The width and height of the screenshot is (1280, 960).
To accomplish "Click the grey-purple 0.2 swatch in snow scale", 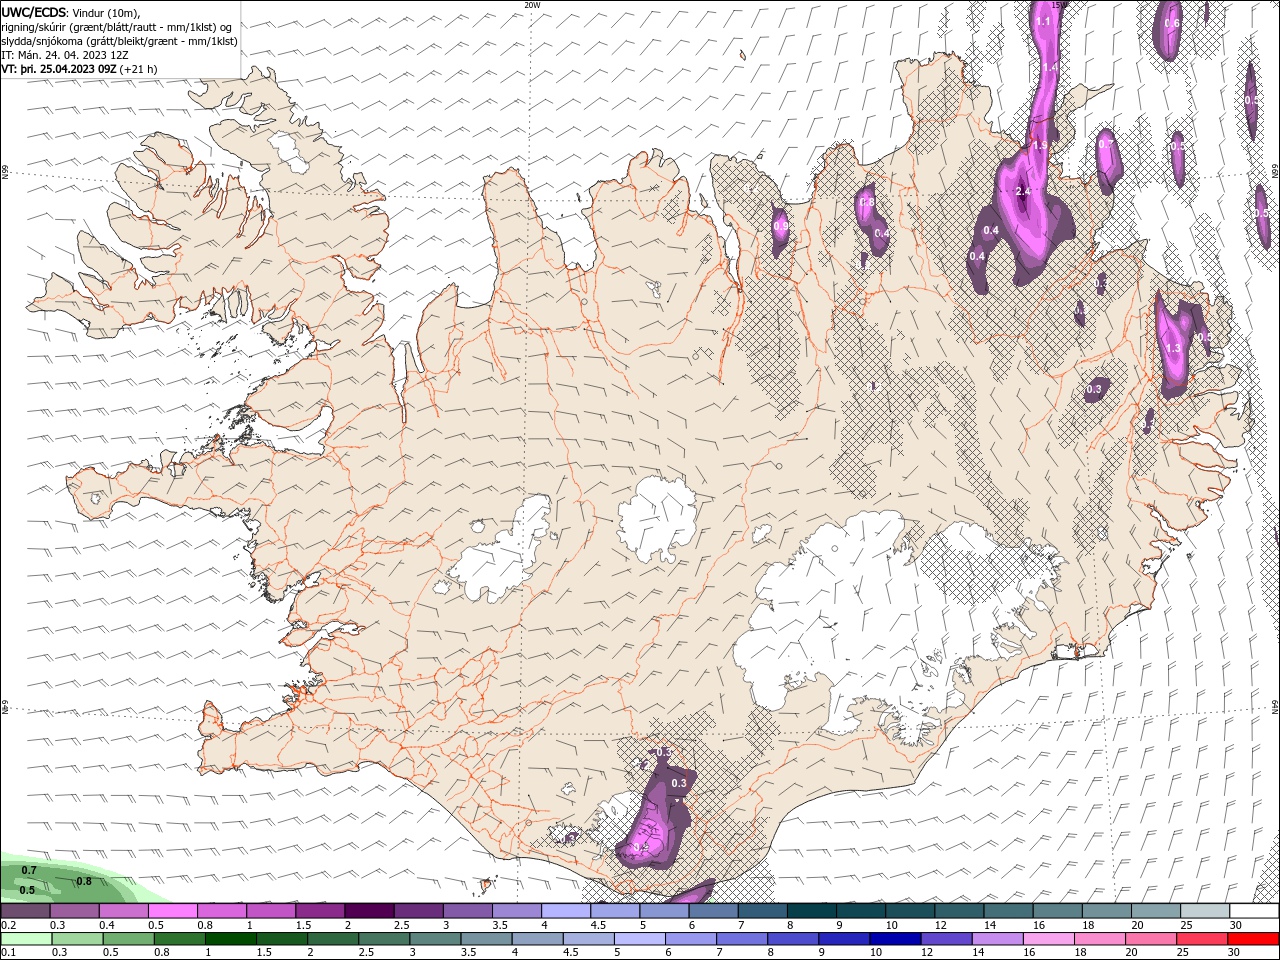I will point(25,911).
